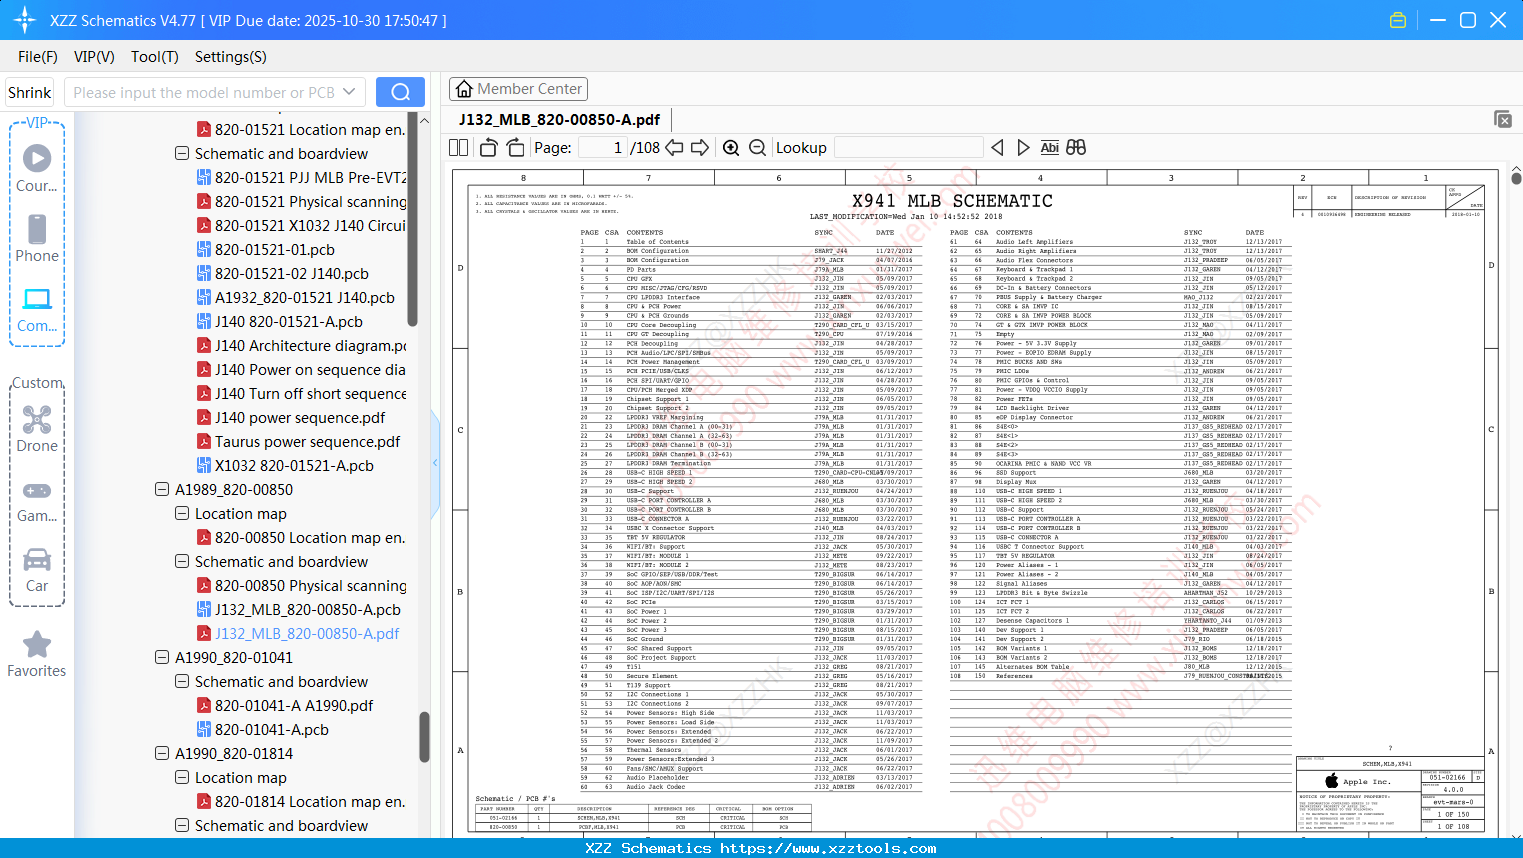Open 820-01521 Location map en. file
Viewport: 1523px width, 858px height.
pos(301,130)
